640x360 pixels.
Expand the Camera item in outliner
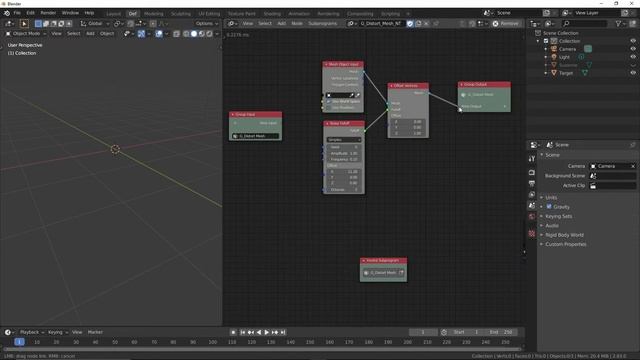pos(546,49)
